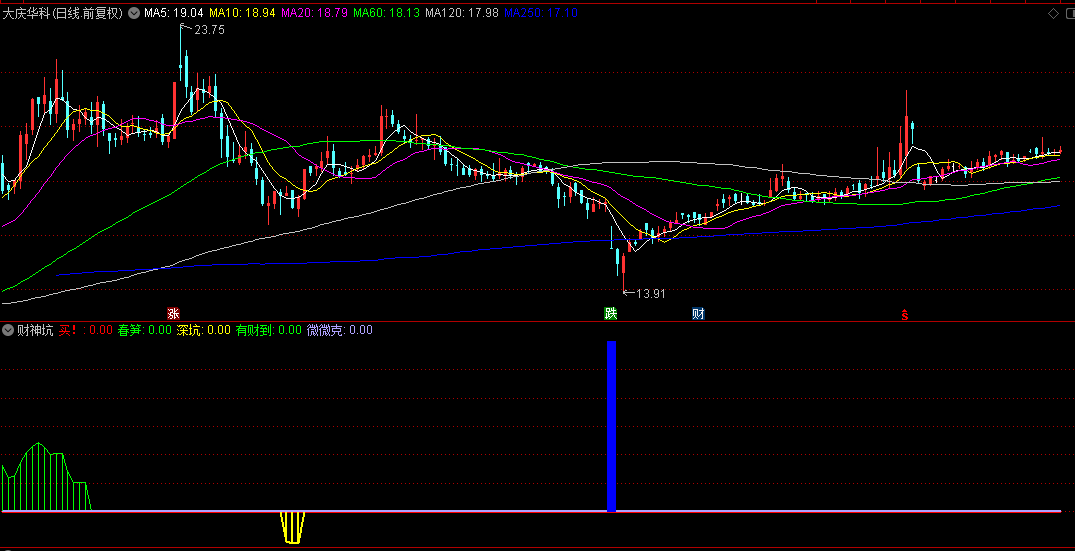Select the 大庆华科(日线.前复权) title text
The width and height of the screenshot is (1075, 551).
62,12
